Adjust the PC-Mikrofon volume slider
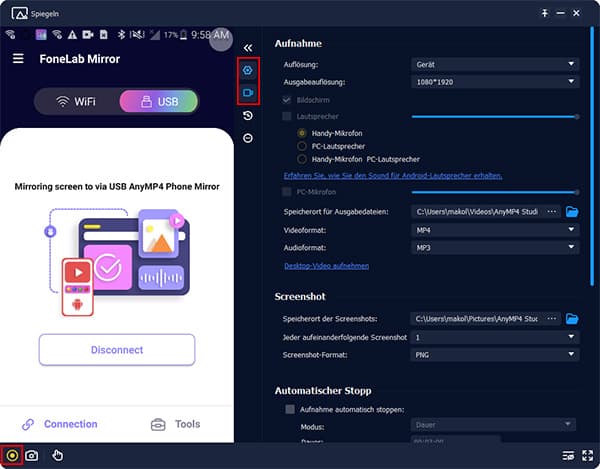The width and height of the screenshot is (600, 469). 495,192
